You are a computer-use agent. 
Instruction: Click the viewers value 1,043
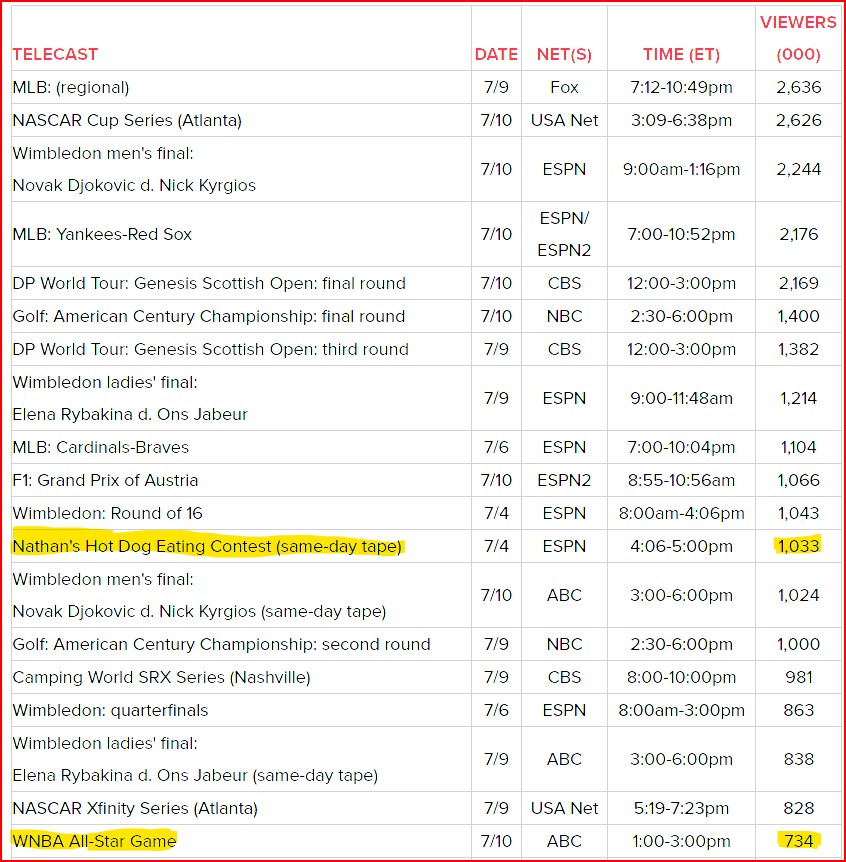tap(798, 513)
